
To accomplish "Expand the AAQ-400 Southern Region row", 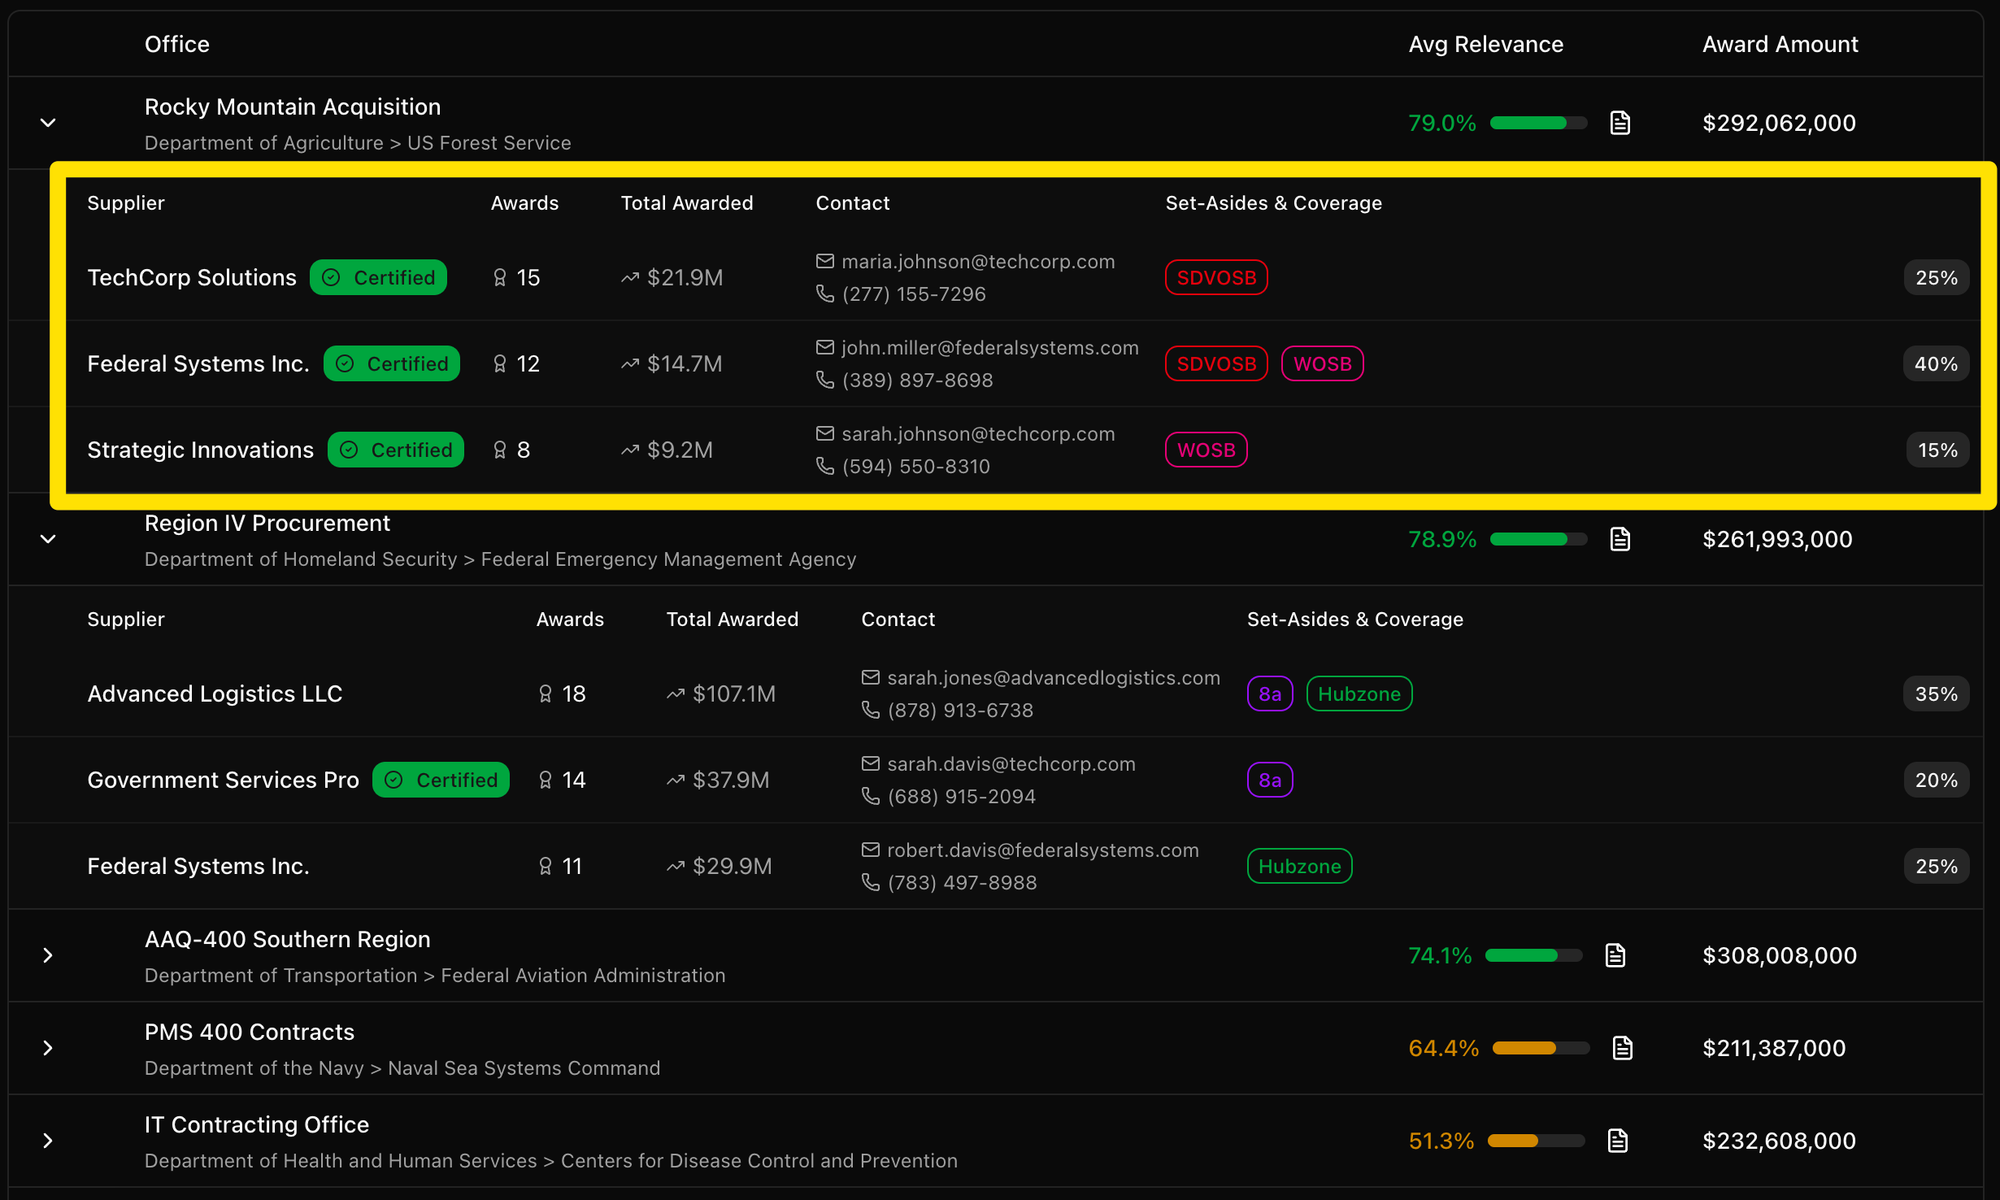I will coord(48,955).
